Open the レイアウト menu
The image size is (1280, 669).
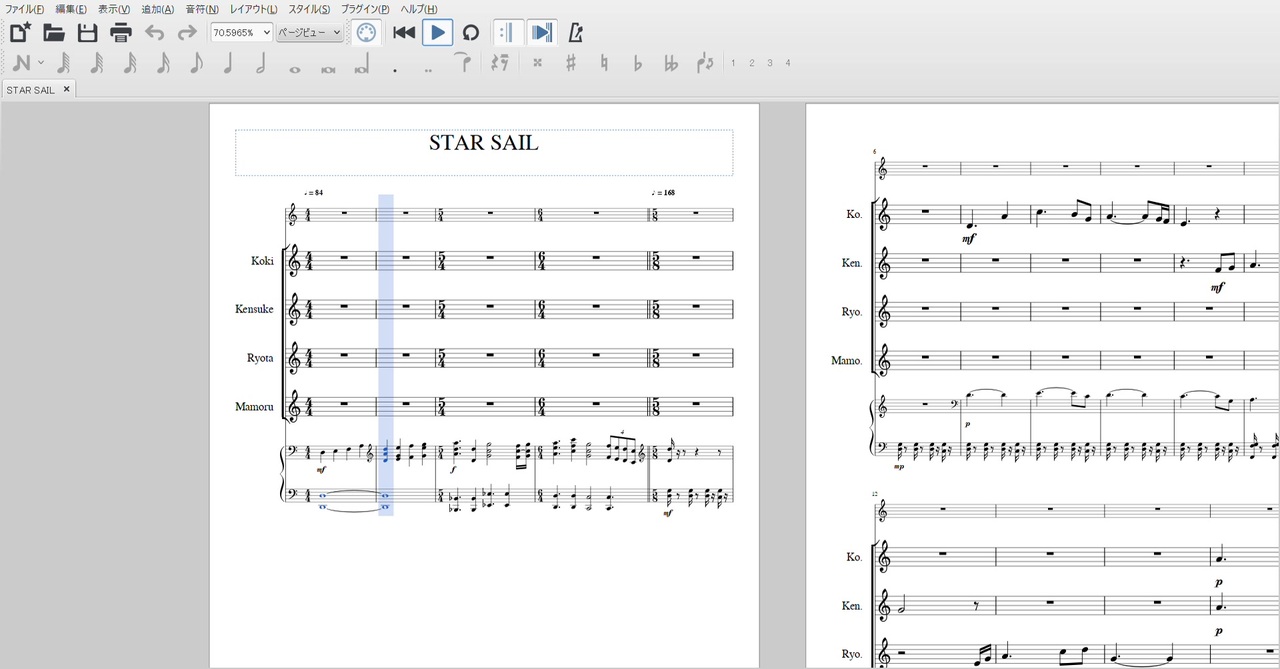254,9
